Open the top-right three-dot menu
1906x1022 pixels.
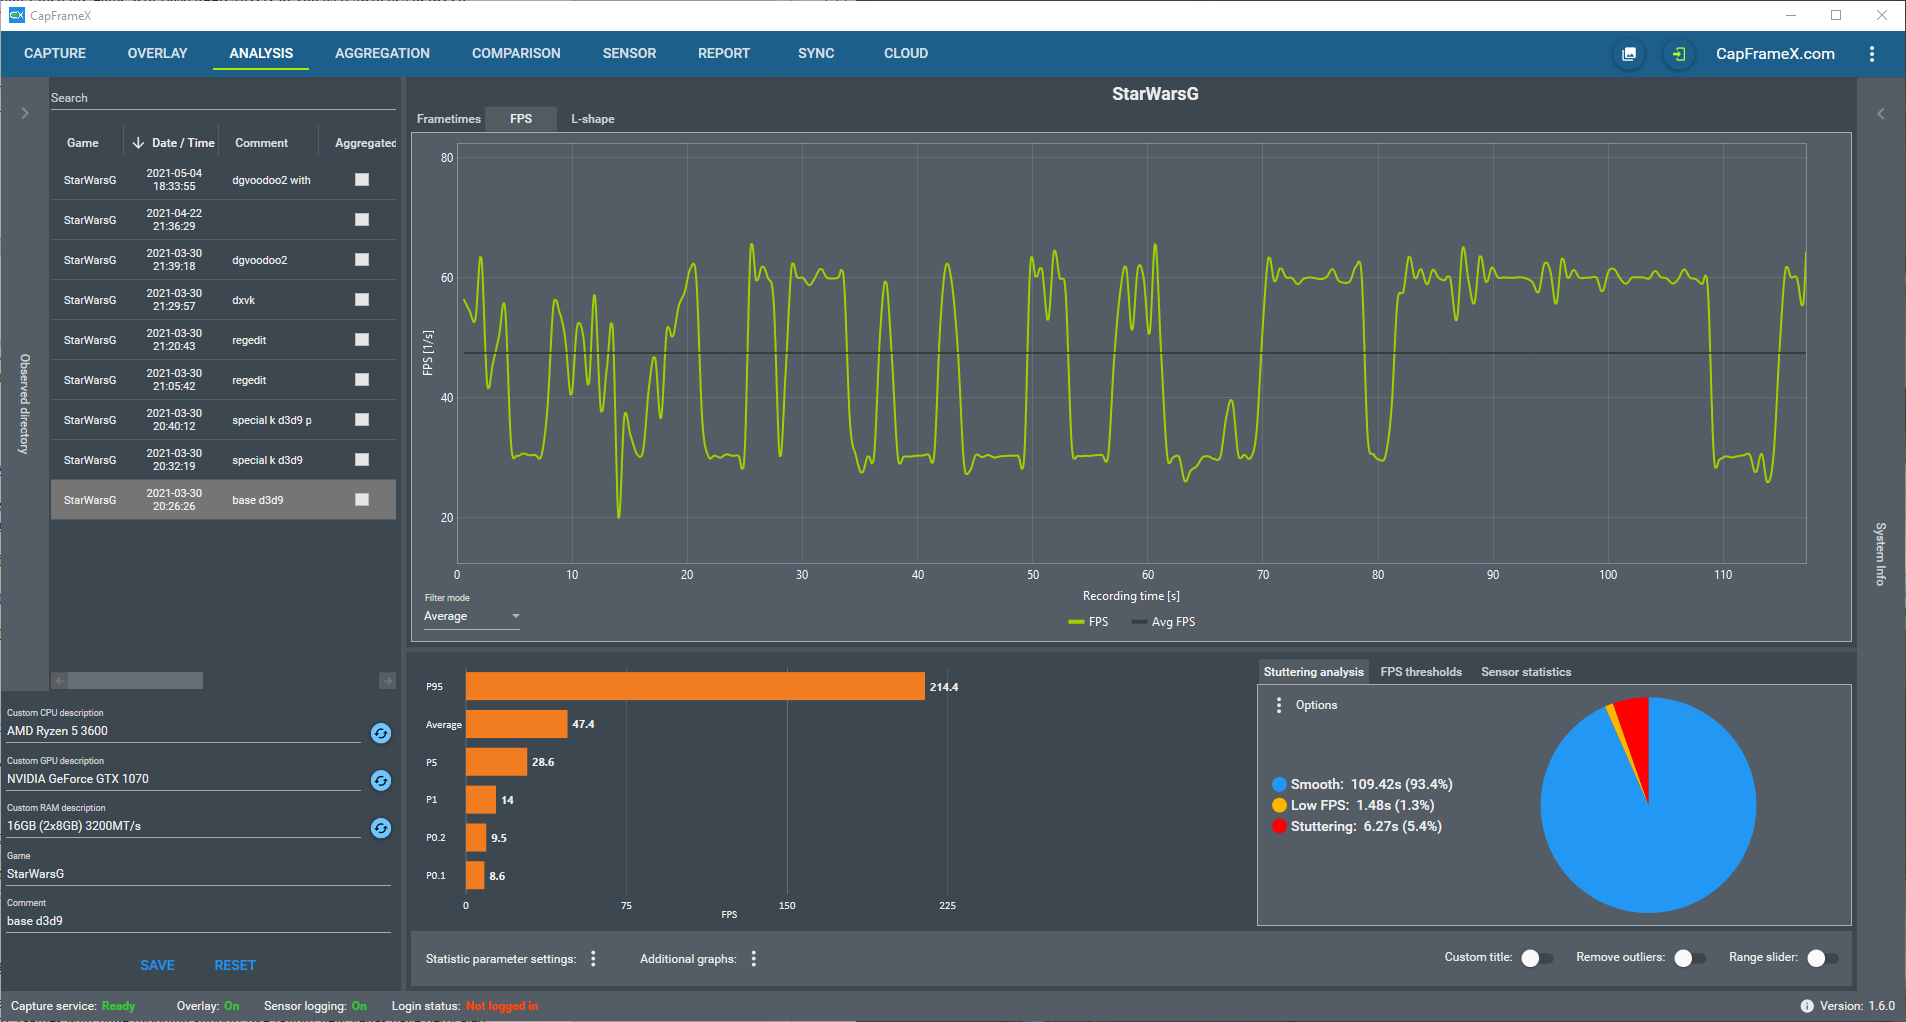tap(1872, 54)
